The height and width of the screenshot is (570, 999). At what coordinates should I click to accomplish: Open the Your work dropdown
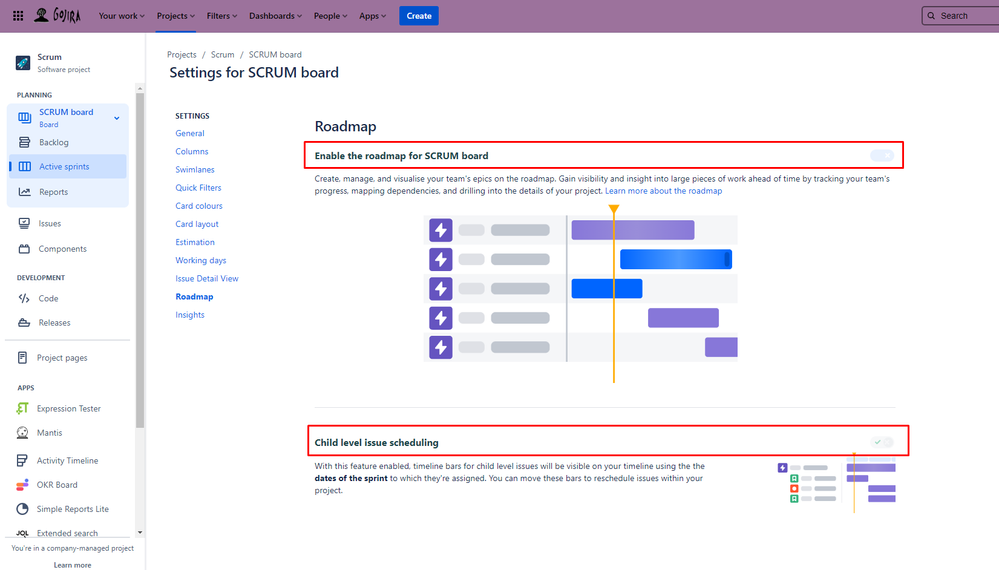121,16
